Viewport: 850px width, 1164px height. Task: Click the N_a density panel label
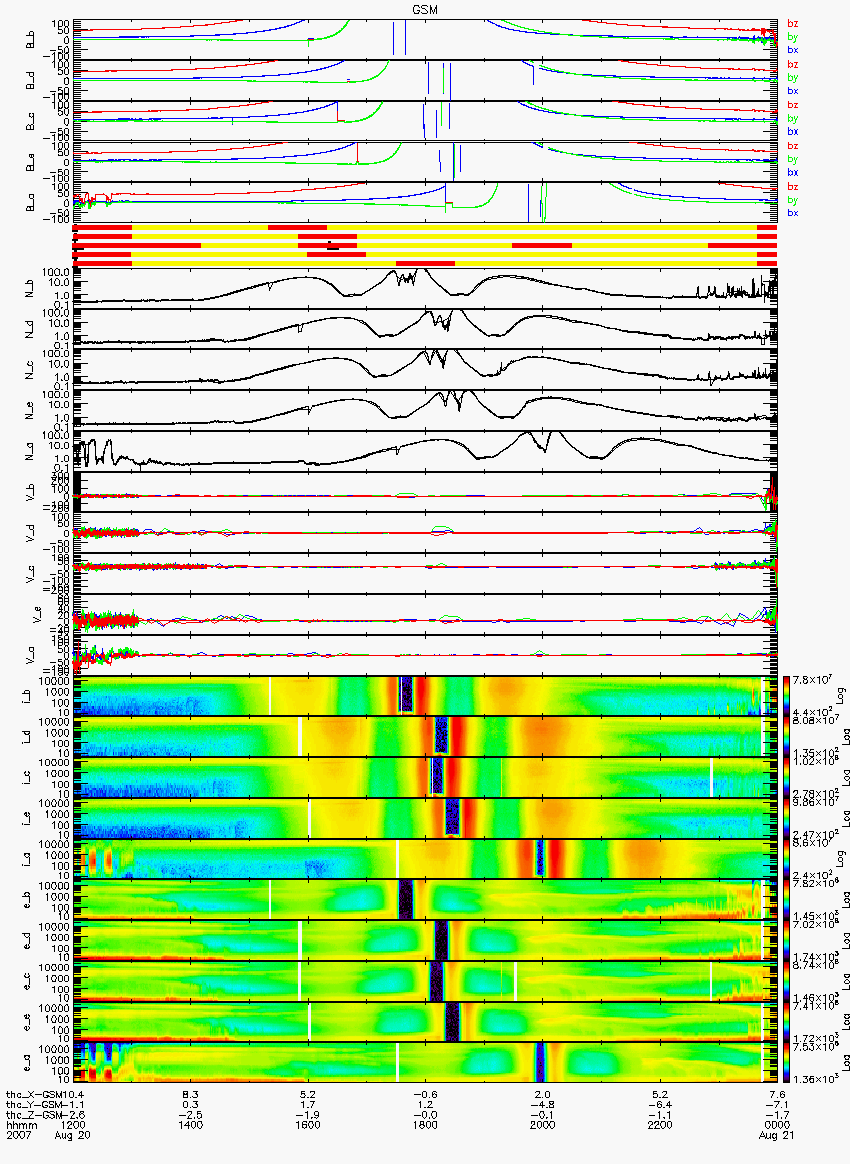pyautogui.click(x=30, y=451)
